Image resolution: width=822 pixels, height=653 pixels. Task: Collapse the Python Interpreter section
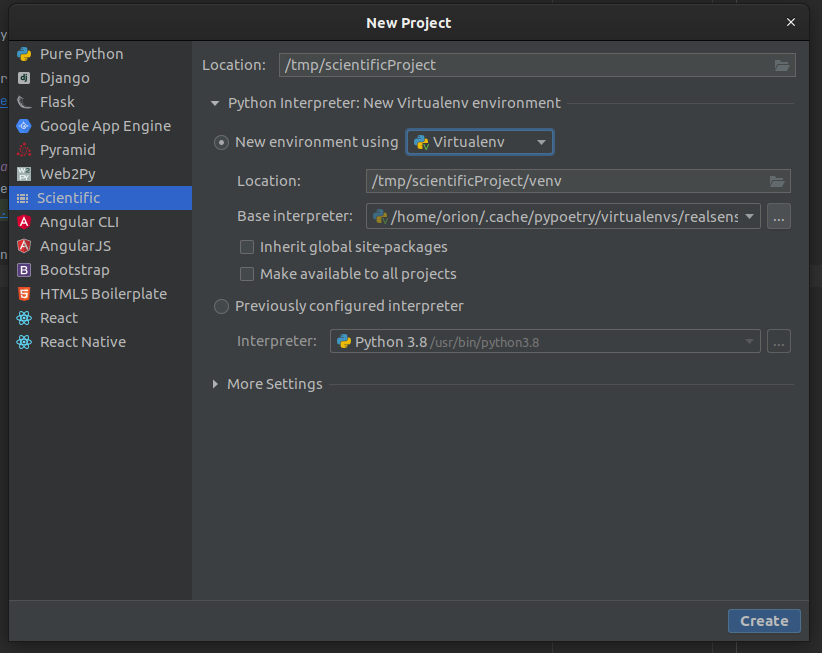[x=215, y=103]
